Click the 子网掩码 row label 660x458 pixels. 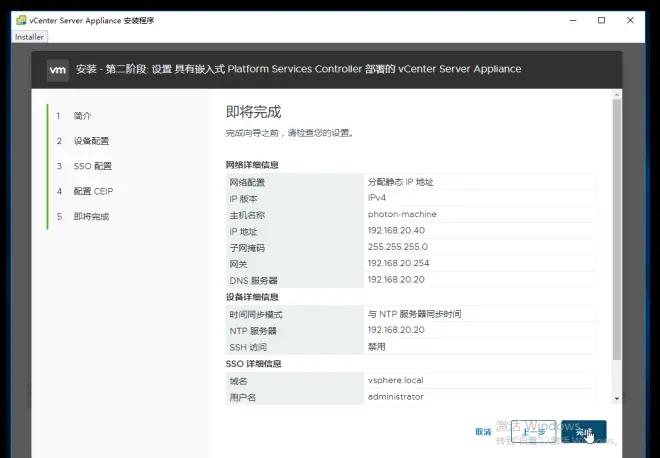[247, 248]
